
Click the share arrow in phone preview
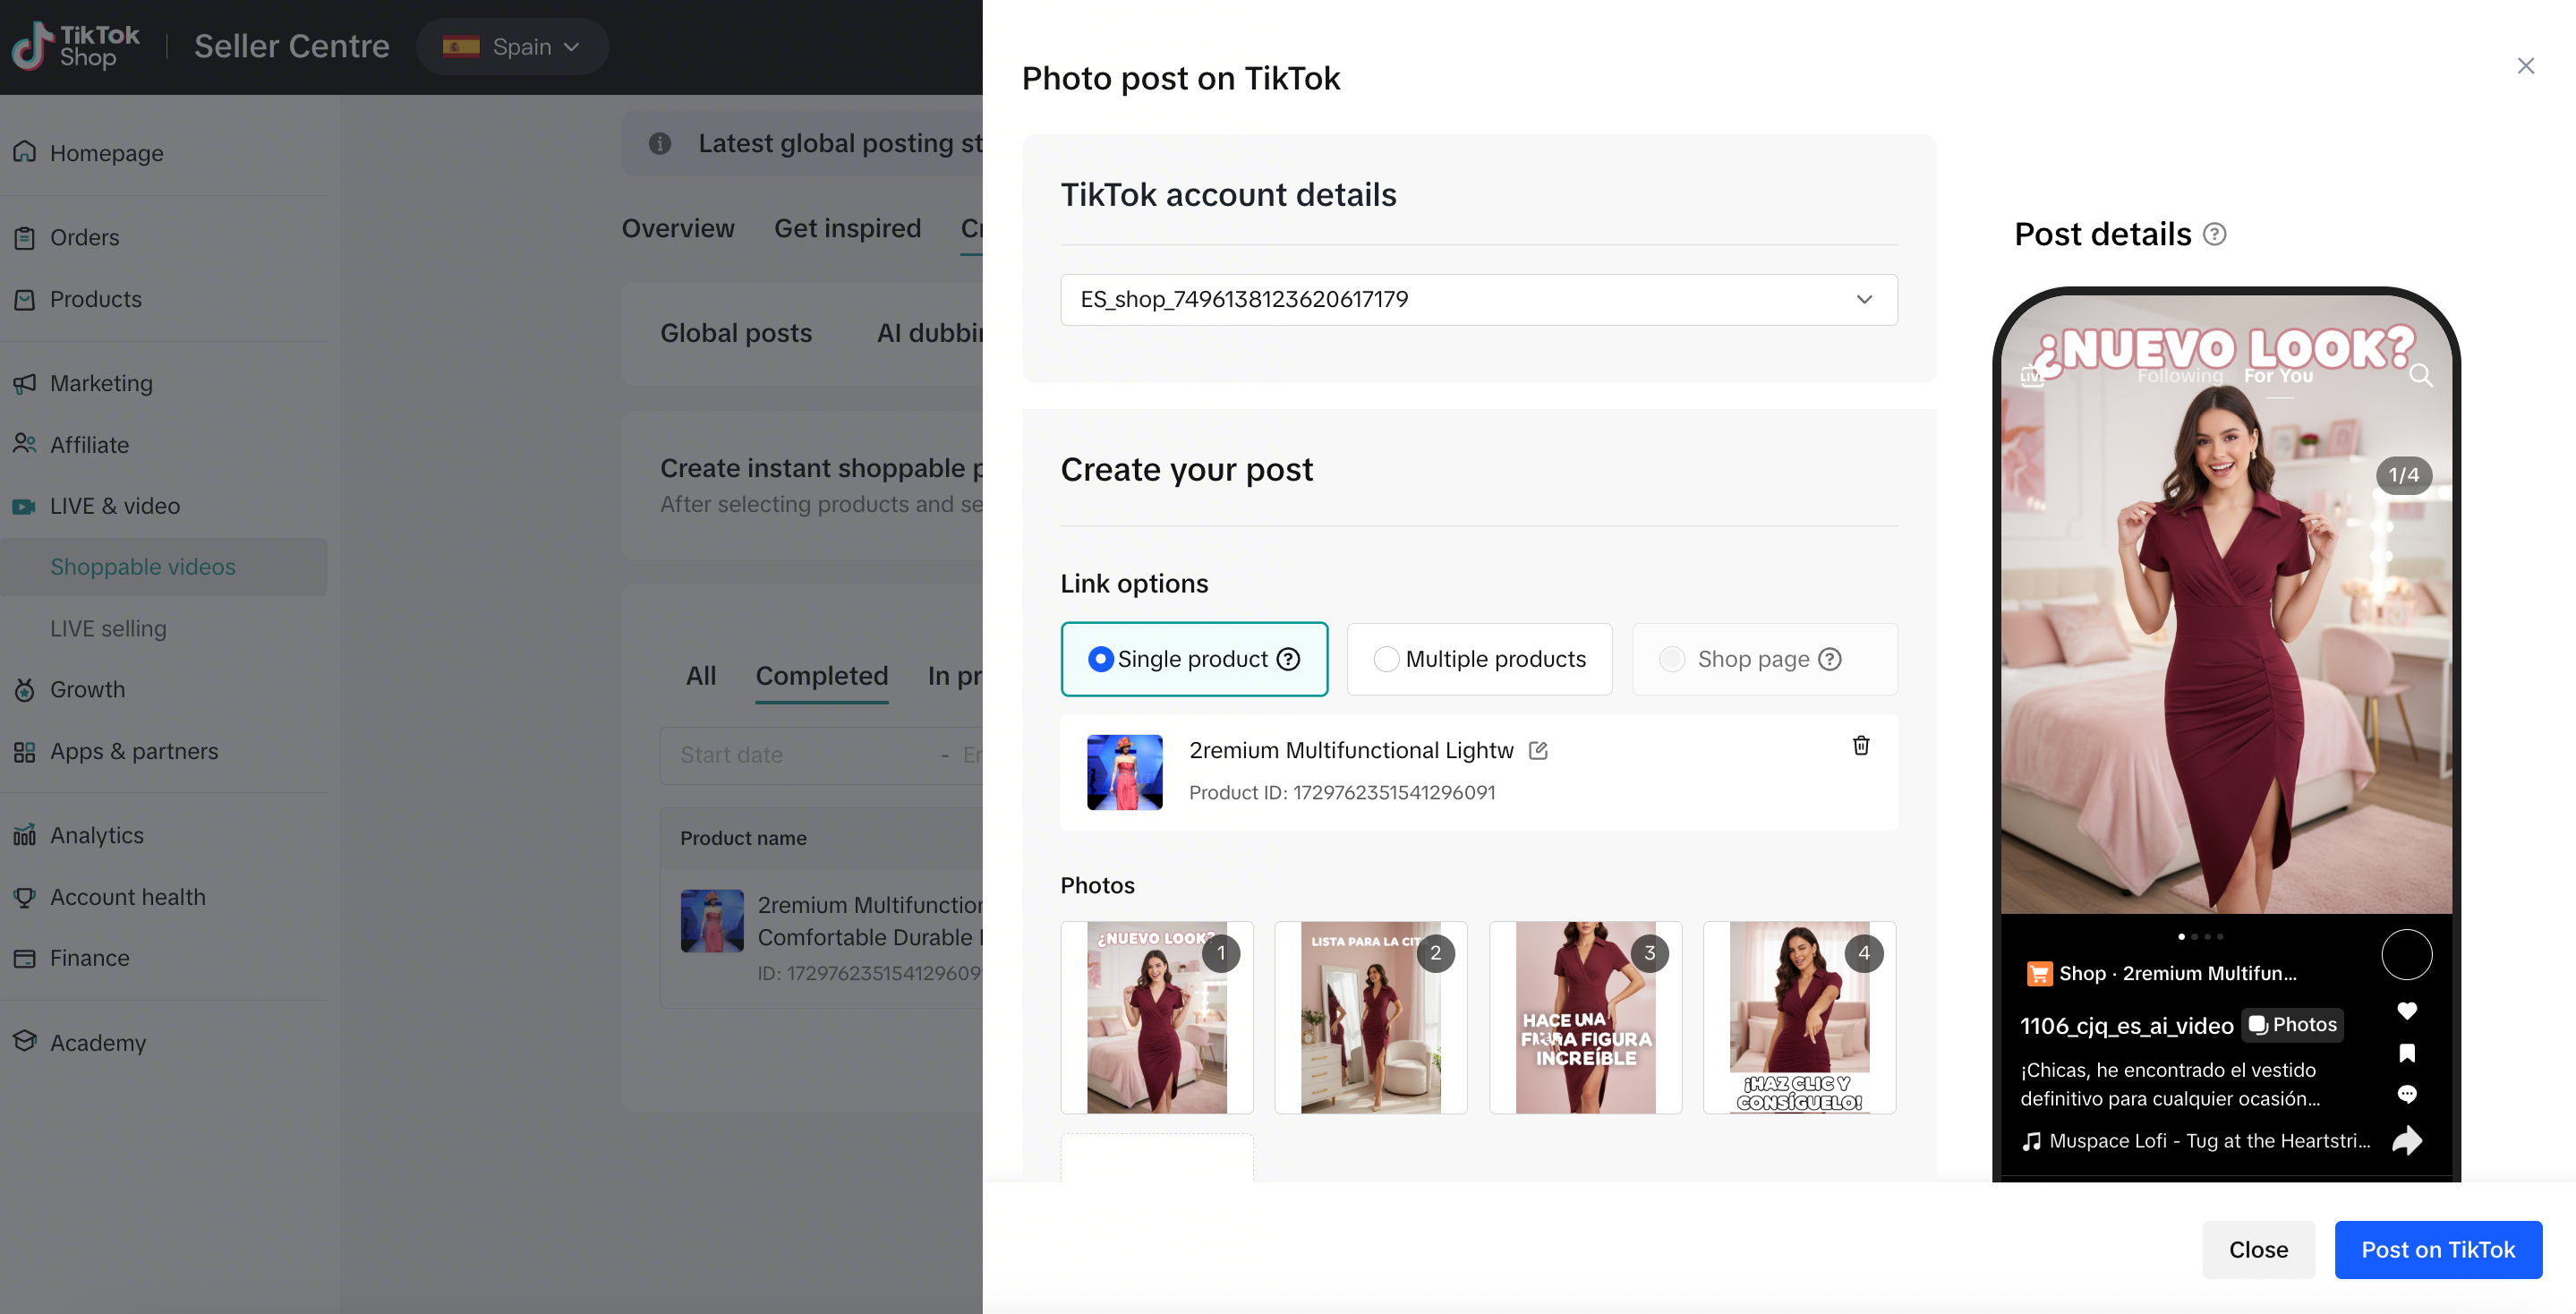pyautogui.click(x=2406, y=1140)
